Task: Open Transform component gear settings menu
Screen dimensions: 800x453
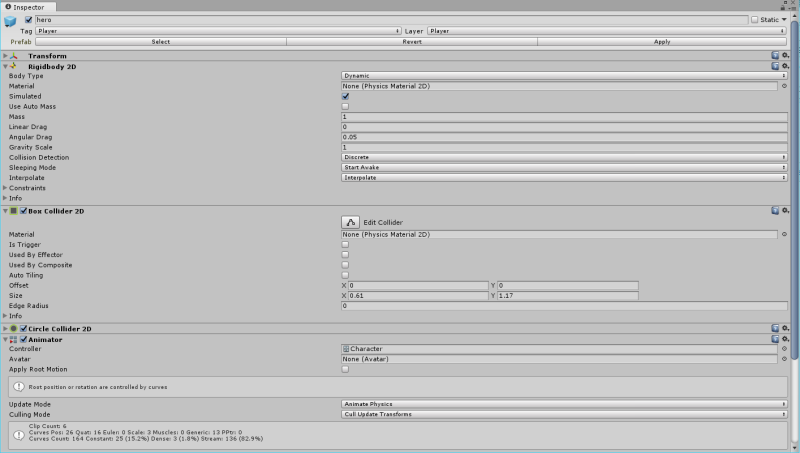Action: point(786,56)
